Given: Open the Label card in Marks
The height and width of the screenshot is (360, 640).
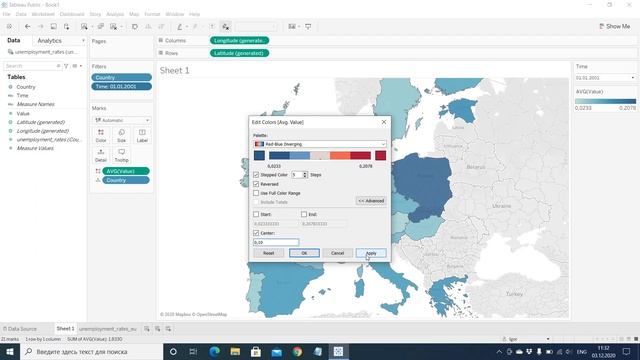Looking at the screenshot, I should (x=142, y=136).
